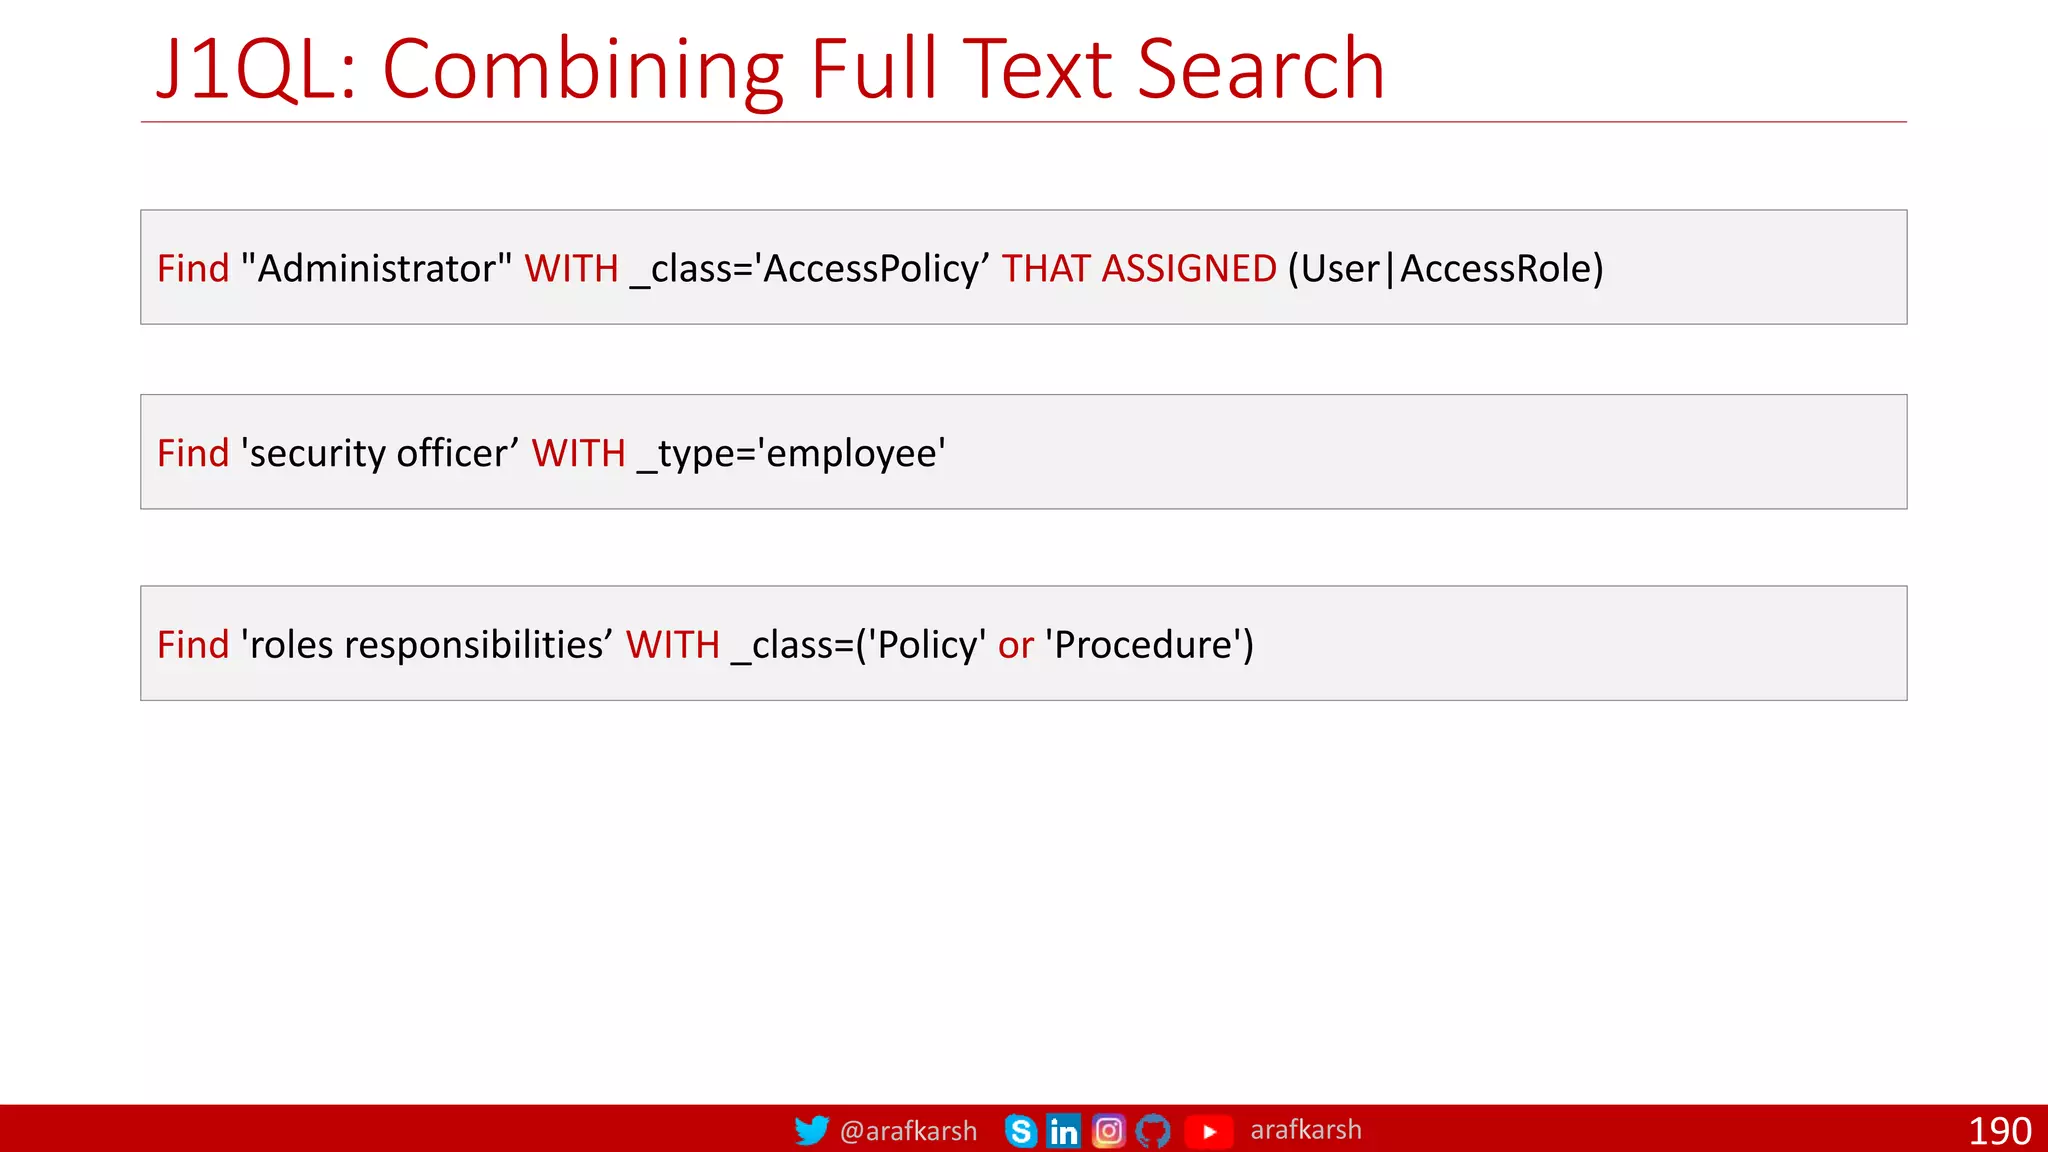Click the 'Procedure') text
The height and width of the screenshot is (1152, 2048).
tap(1149, 645)
